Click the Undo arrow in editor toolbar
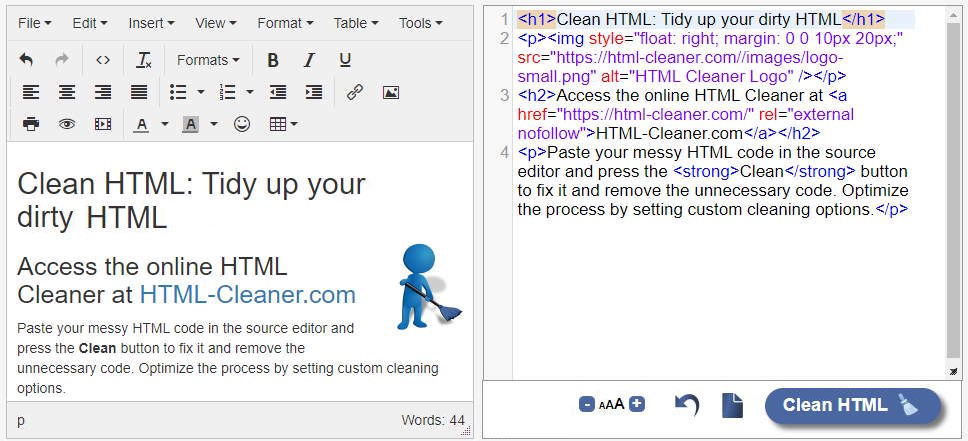Viewport: 968px width, 441px height. (26, 60)
